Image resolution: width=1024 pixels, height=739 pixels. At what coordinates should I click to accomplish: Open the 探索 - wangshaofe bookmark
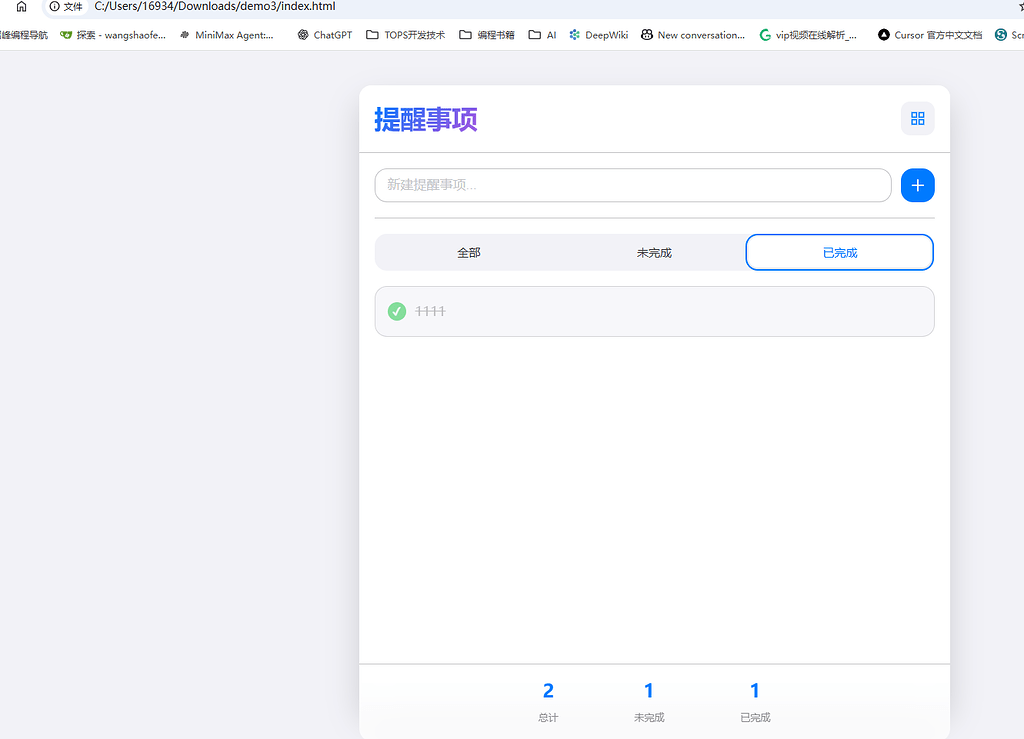point(113,35)
